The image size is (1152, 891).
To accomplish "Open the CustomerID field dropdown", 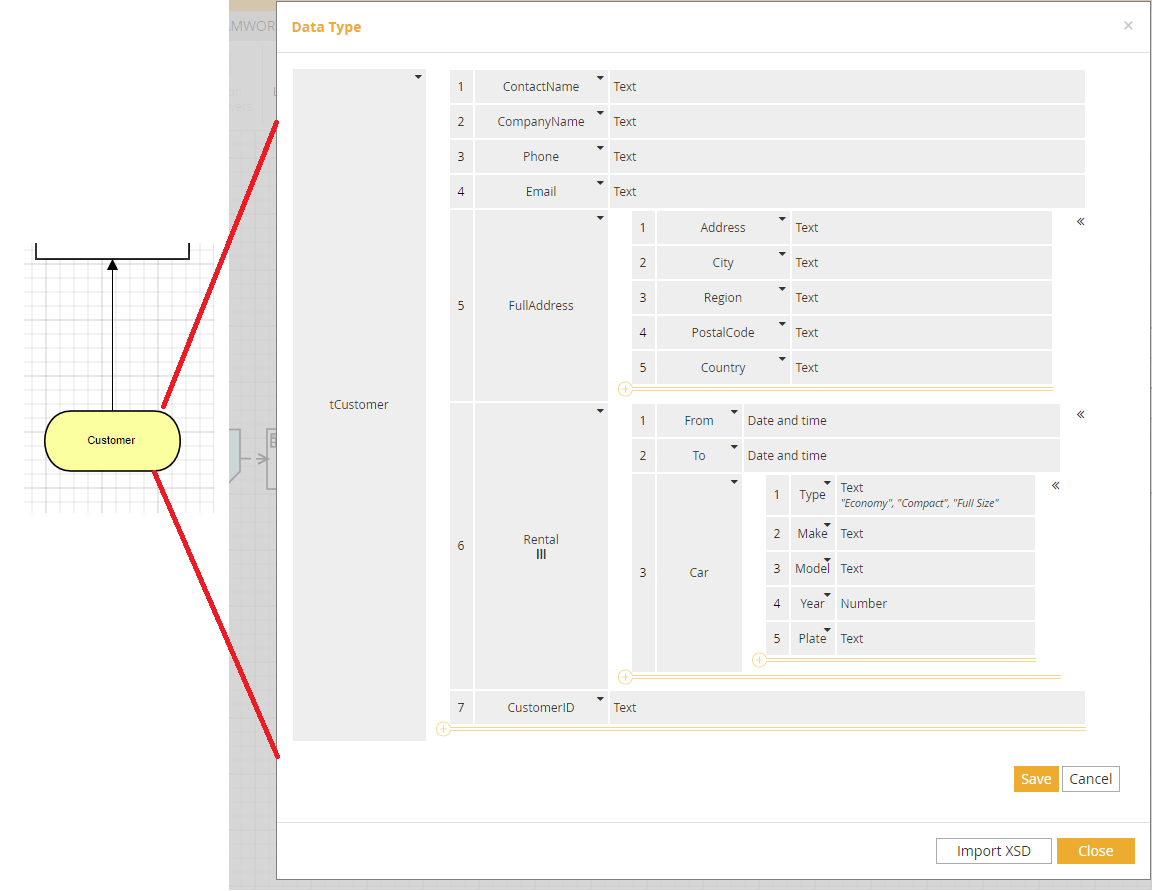I will pos(600,699).
